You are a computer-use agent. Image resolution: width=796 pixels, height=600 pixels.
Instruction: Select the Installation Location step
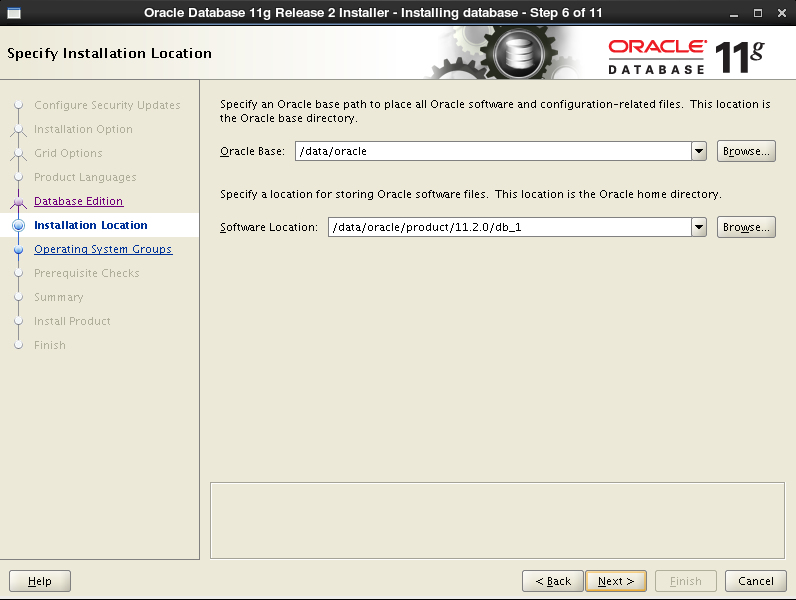tap(91, 225)
